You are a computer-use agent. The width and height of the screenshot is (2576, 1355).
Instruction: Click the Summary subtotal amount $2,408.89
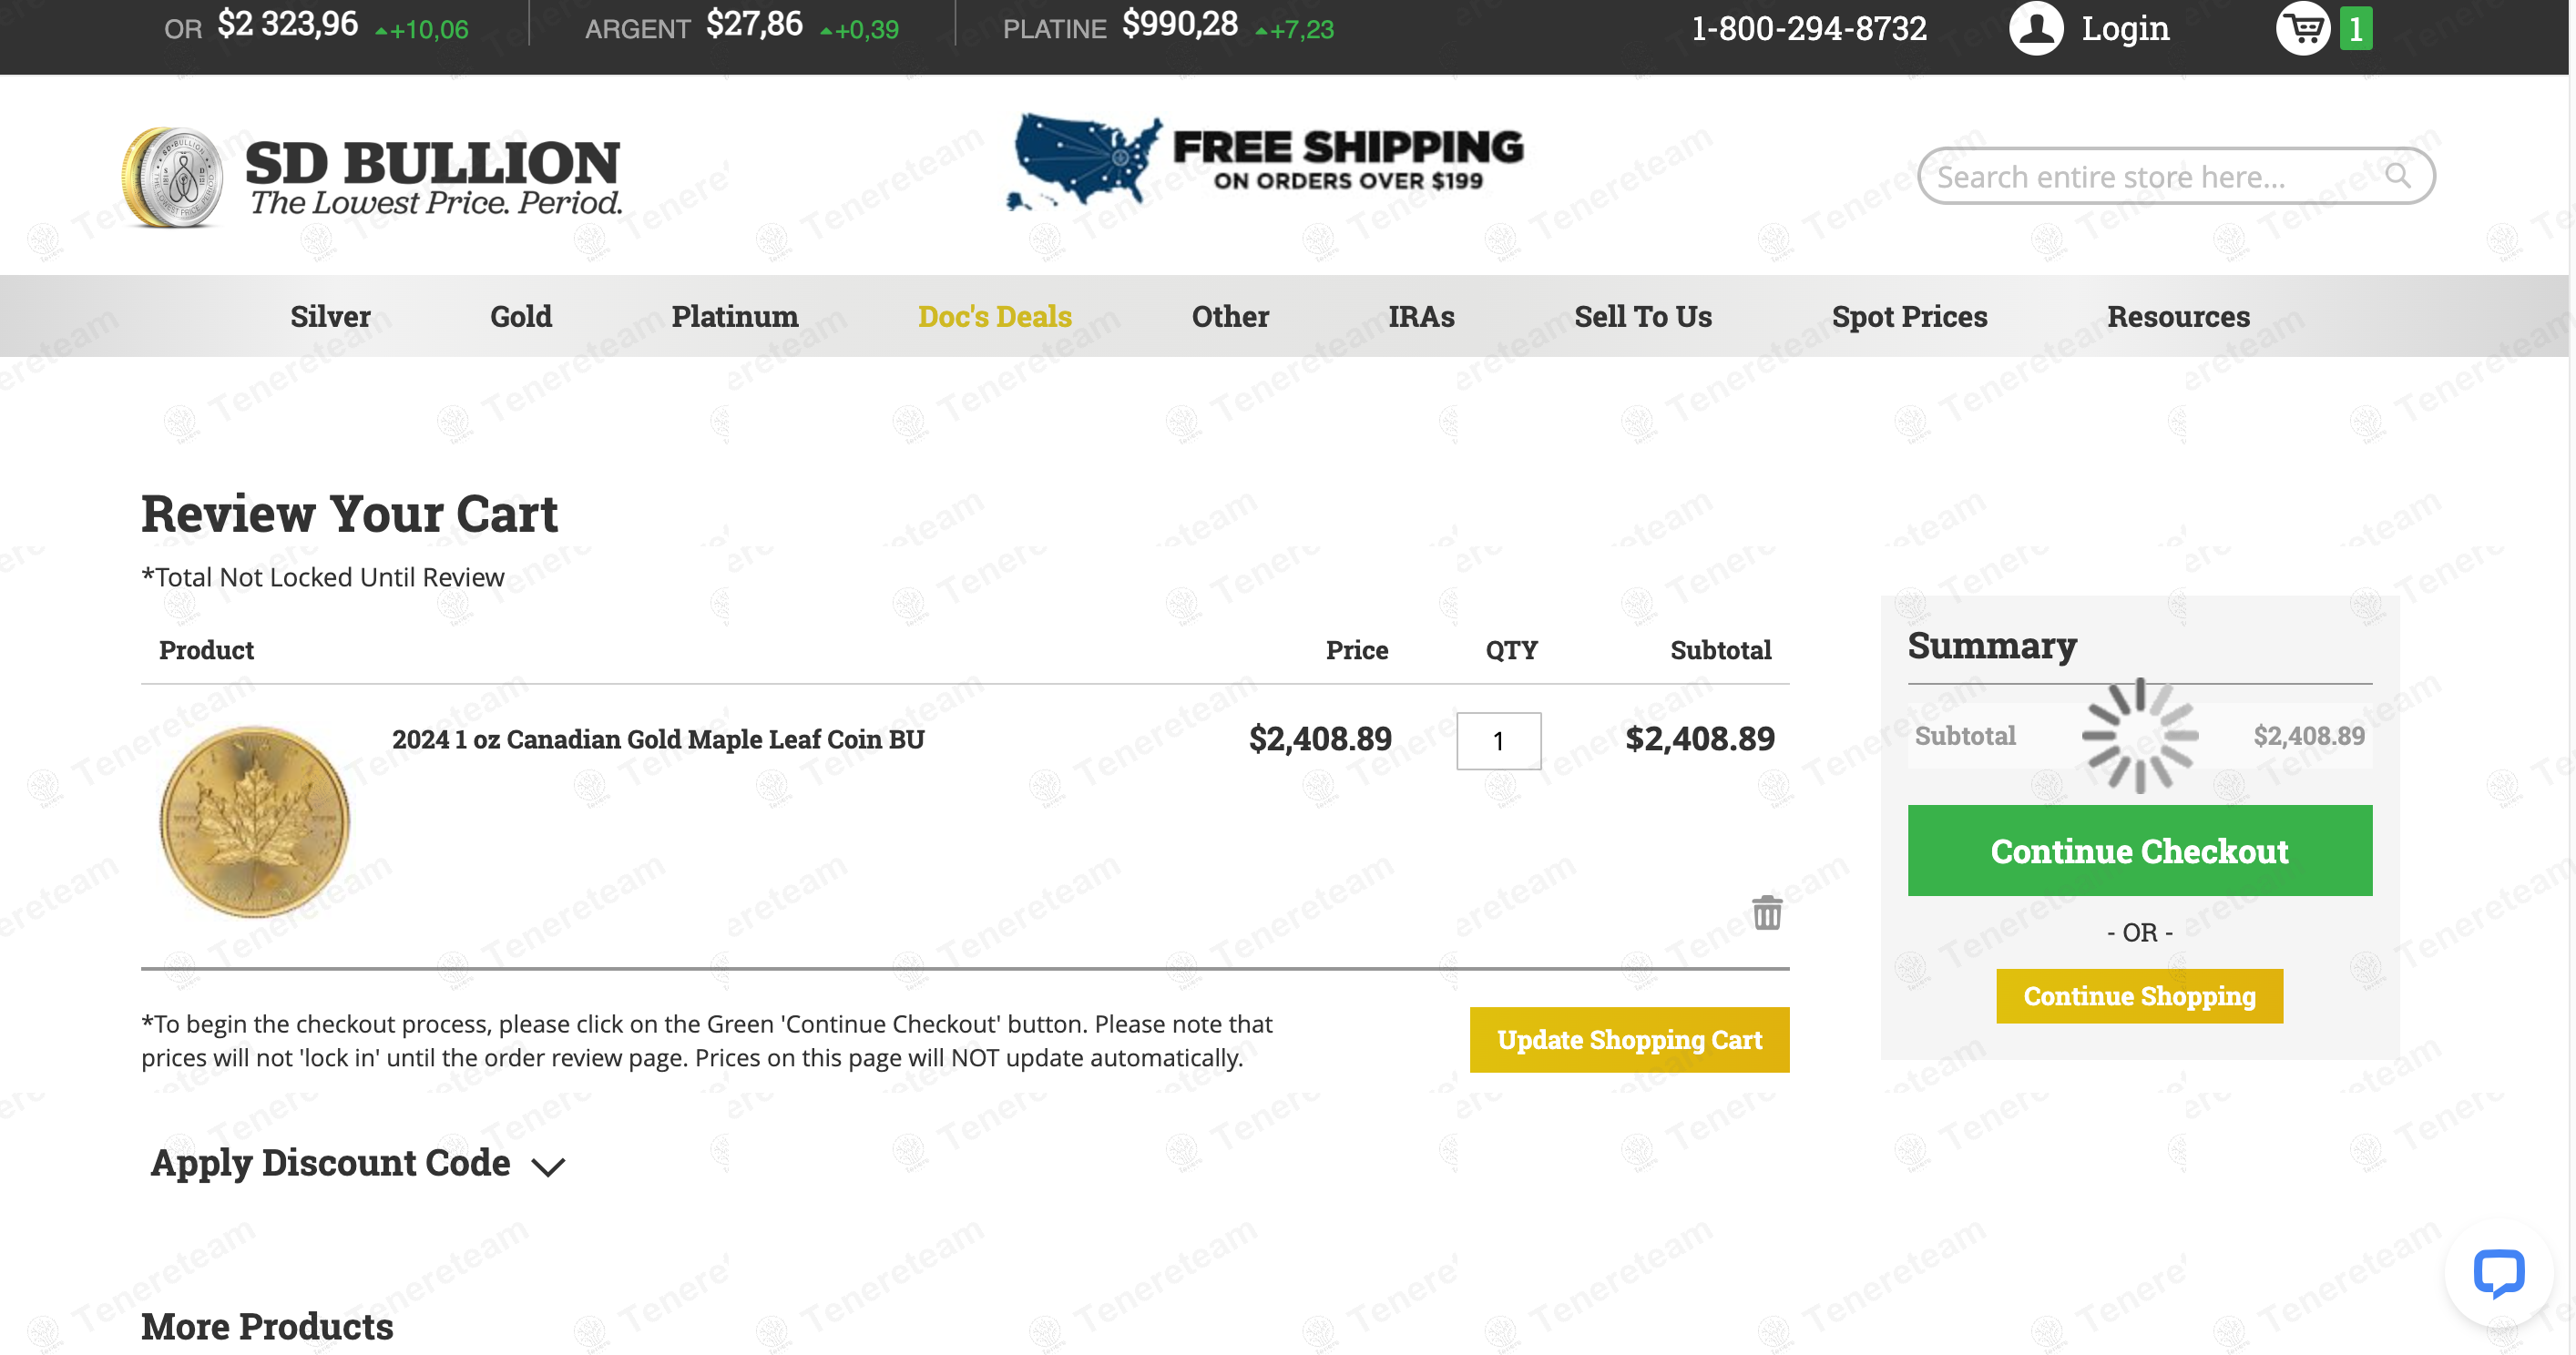click(2309, 736)
